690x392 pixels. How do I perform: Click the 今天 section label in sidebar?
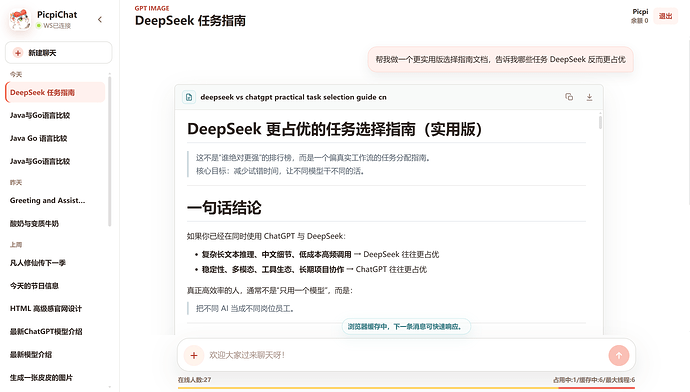click(16, 74)
